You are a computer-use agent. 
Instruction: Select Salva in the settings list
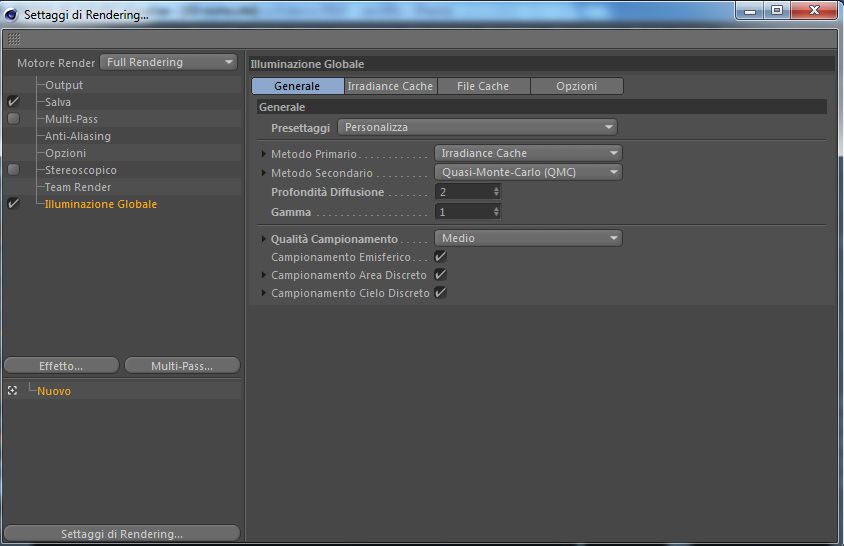pyautogui.click(x=58, y=102)
